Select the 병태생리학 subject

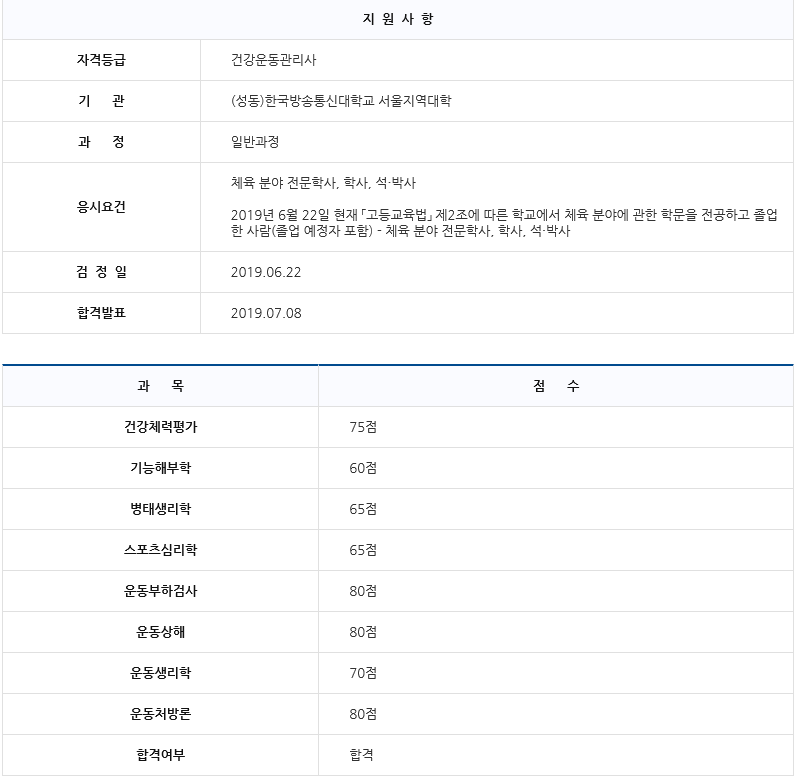(x=160, y=509)
